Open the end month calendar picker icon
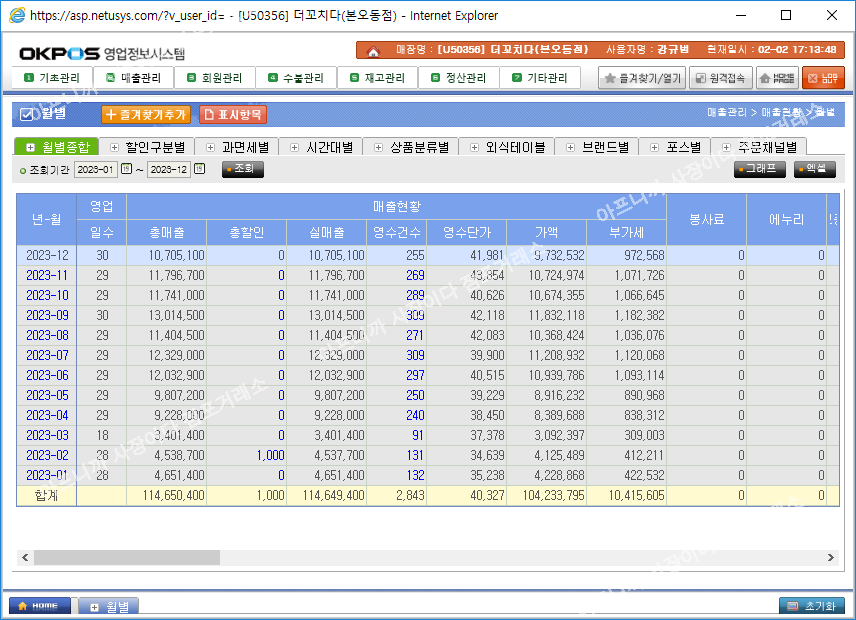Image resolution: width=856 pixels, height=620 pixels. [199, 169]
